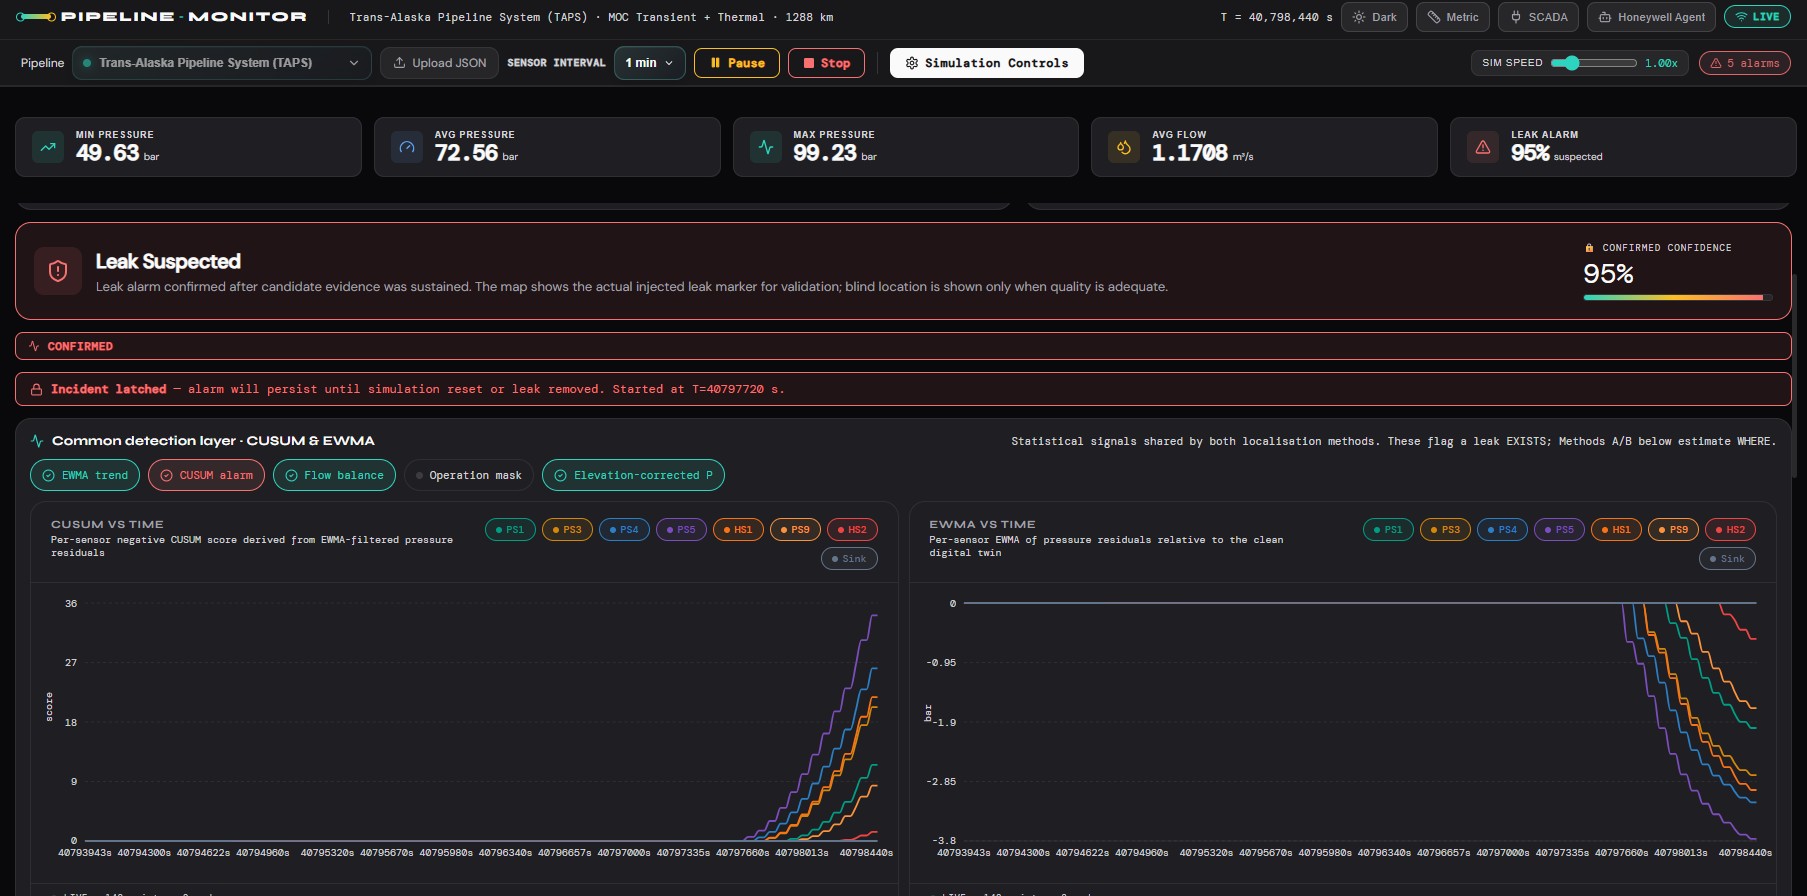Toggle PS9 series in CUSUM chart

pyautogui.click(x=795, y=530)
